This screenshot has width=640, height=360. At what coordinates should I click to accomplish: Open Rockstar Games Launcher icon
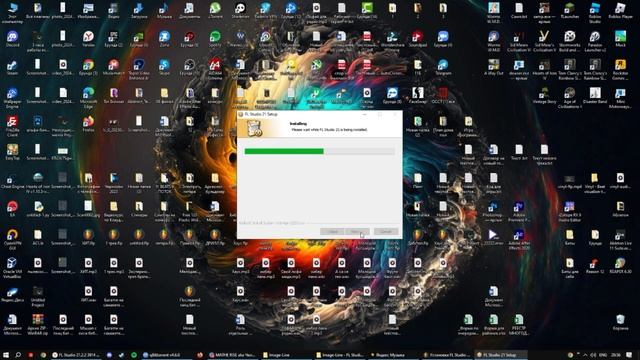(620, 70)
